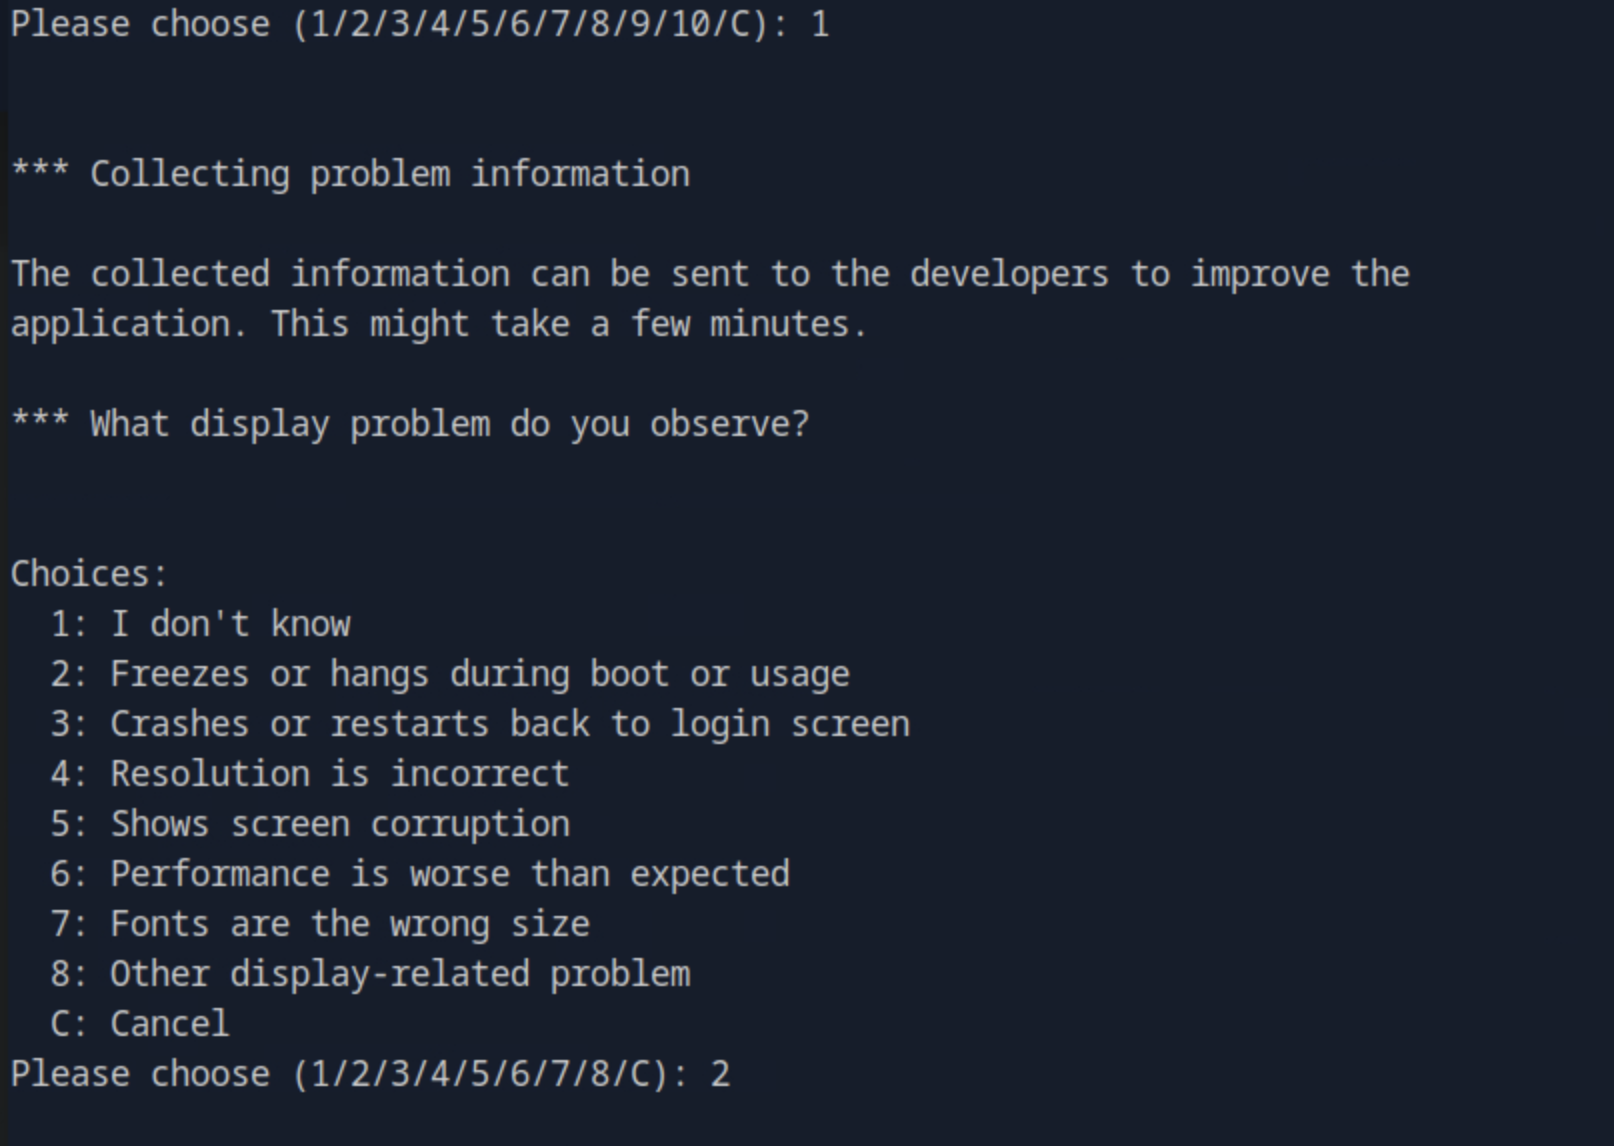Click "application. This might take a few minutes."
Image resolution: width=1614 pixels, height=1146 pixels.
coord(439,324)
